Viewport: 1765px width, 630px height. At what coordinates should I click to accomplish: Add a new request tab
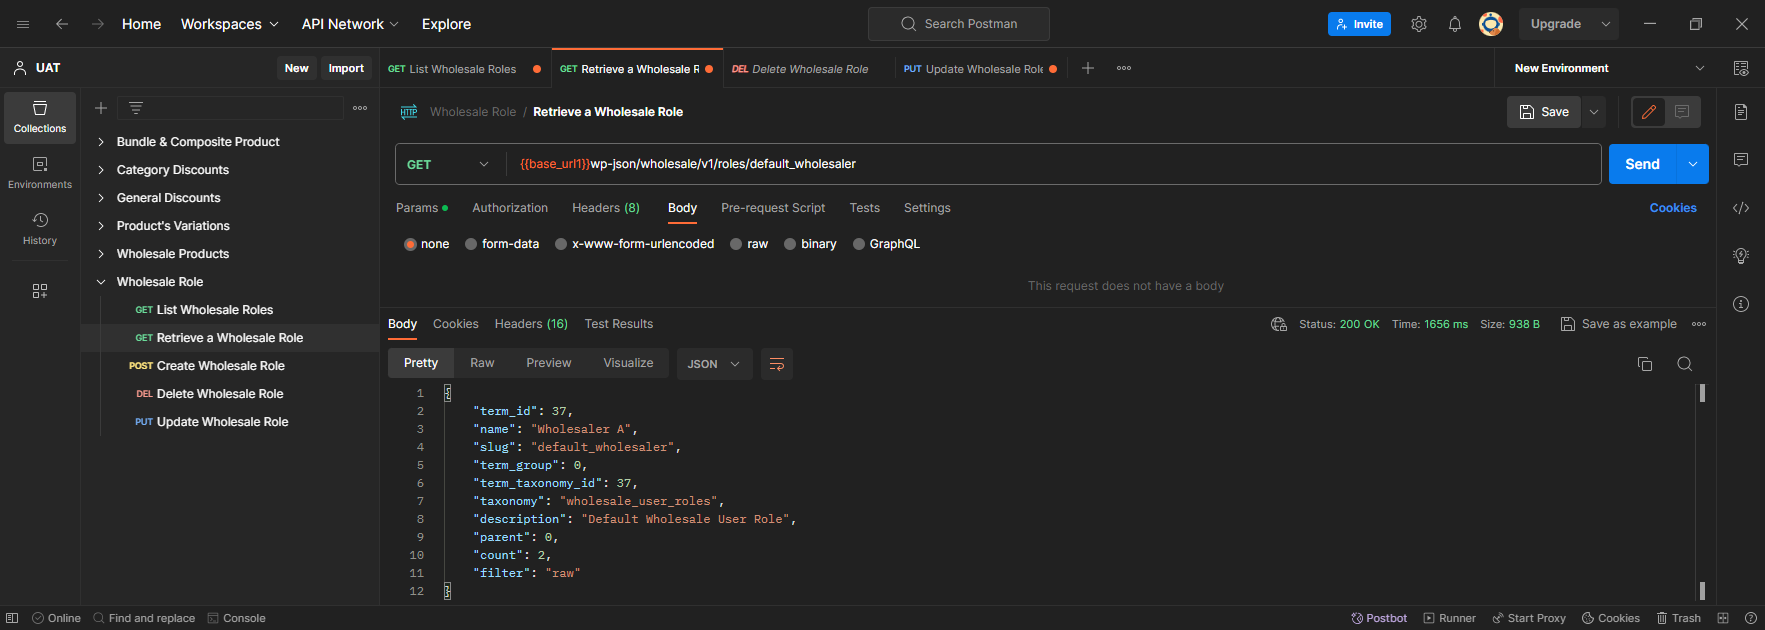(1088, 68)
